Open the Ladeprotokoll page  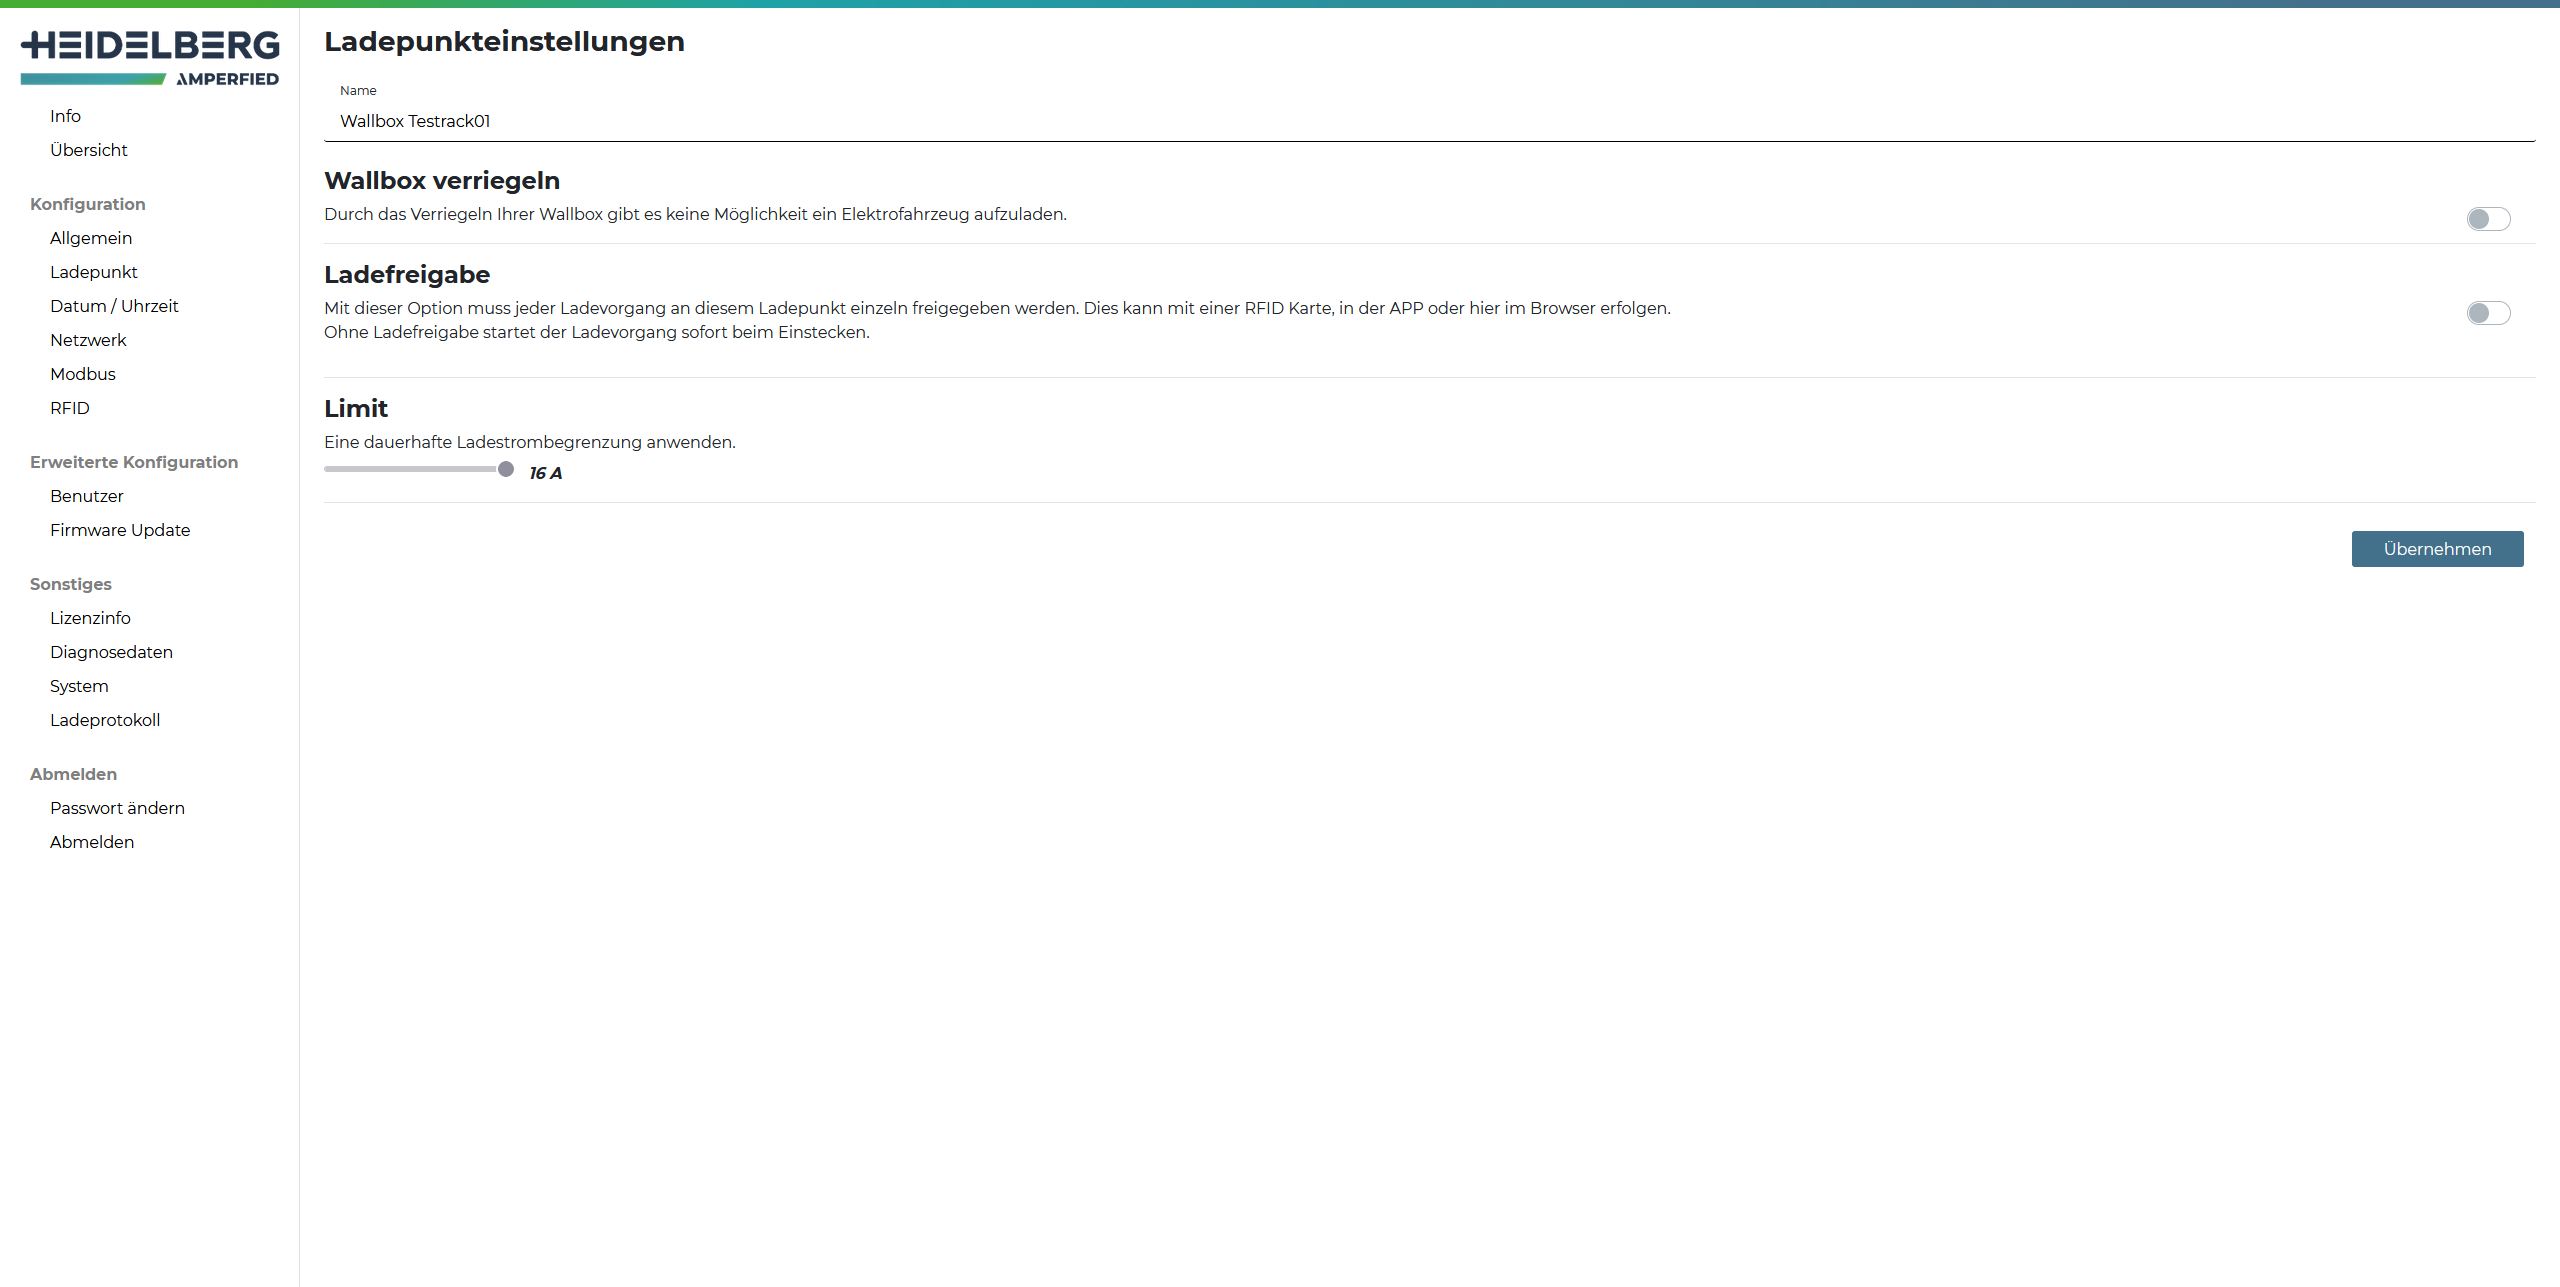click(x=105, y=720)
